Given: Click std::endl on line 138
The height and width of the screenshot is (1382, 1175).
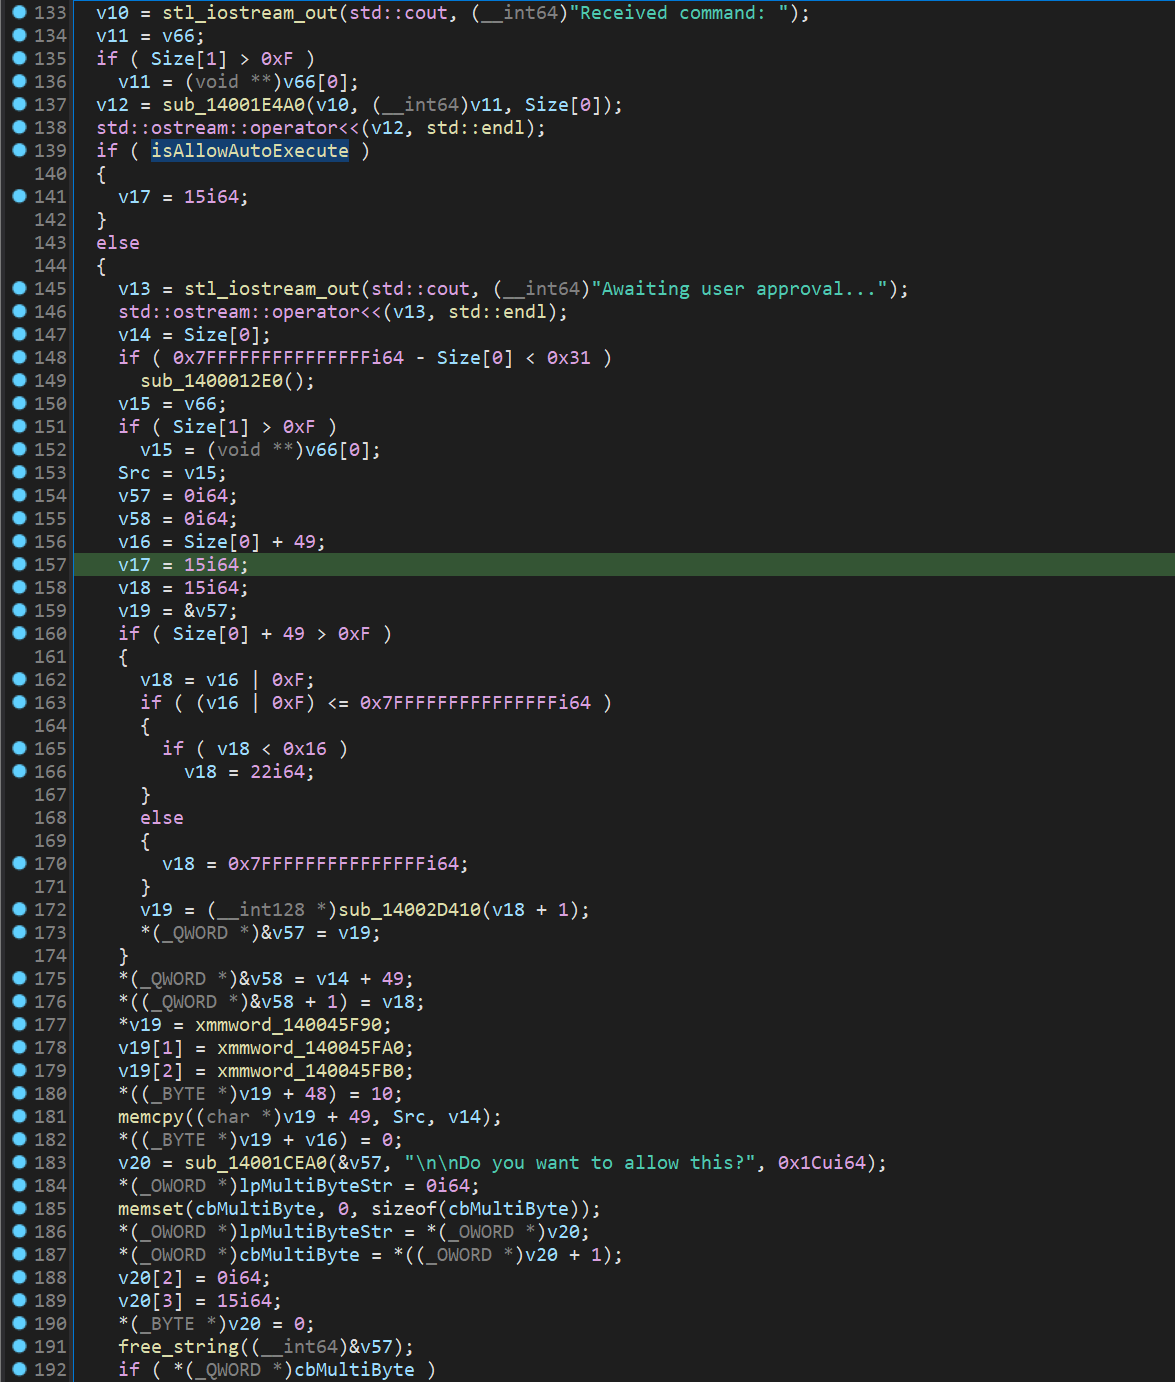Looking at the screenshot, I should point(476,127).
